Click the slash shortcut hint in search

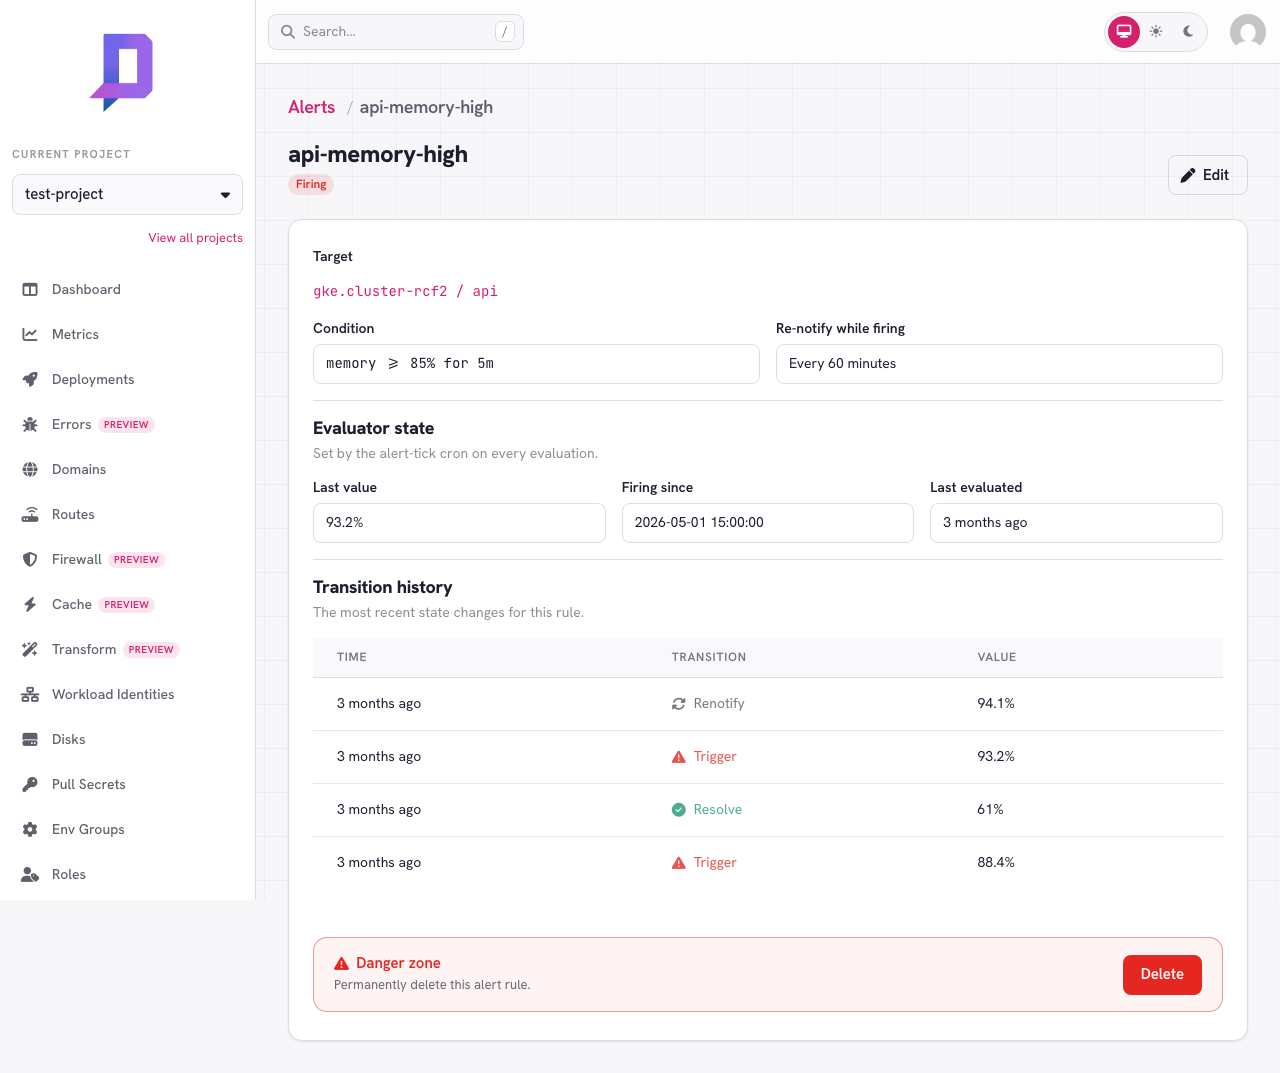tap(505, 32)
